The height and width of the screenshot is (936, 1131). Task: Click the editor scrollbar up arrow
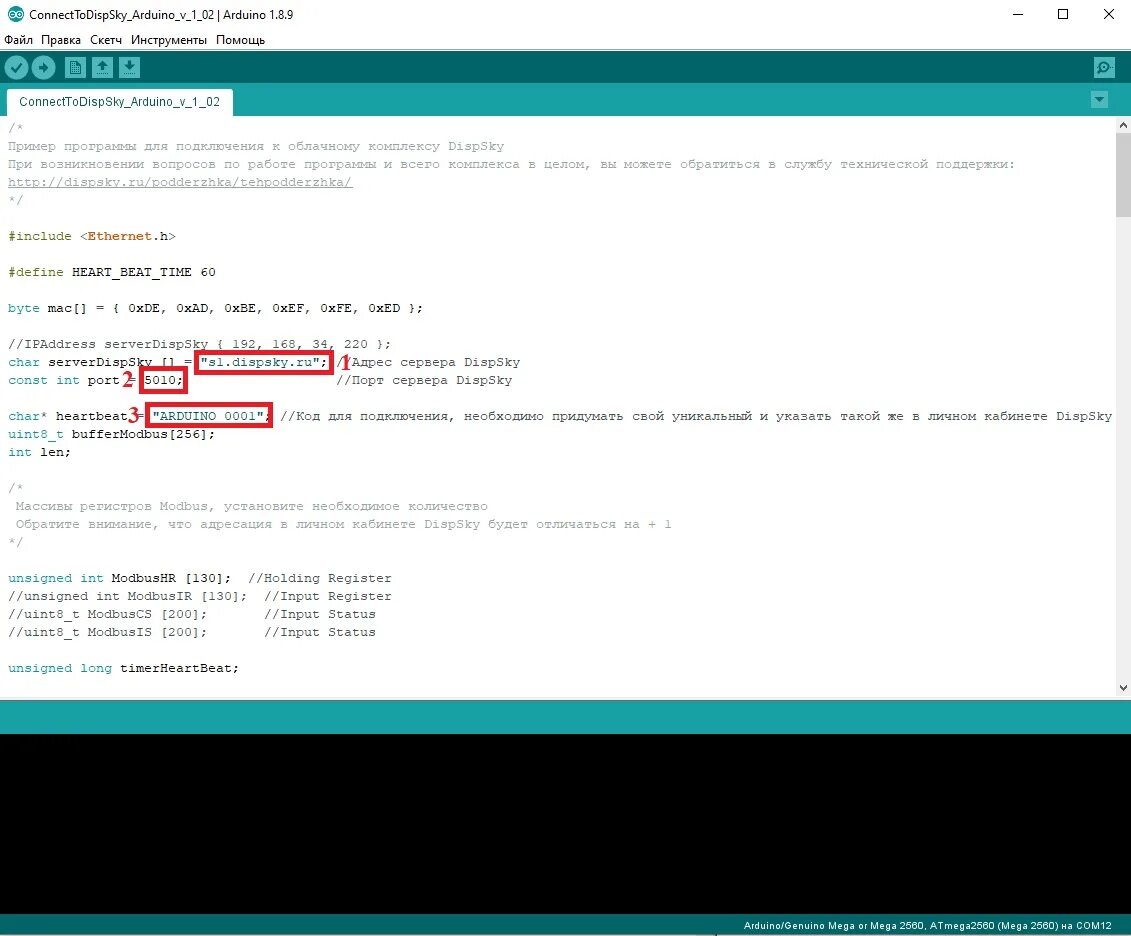click(x=1123, y=125)
